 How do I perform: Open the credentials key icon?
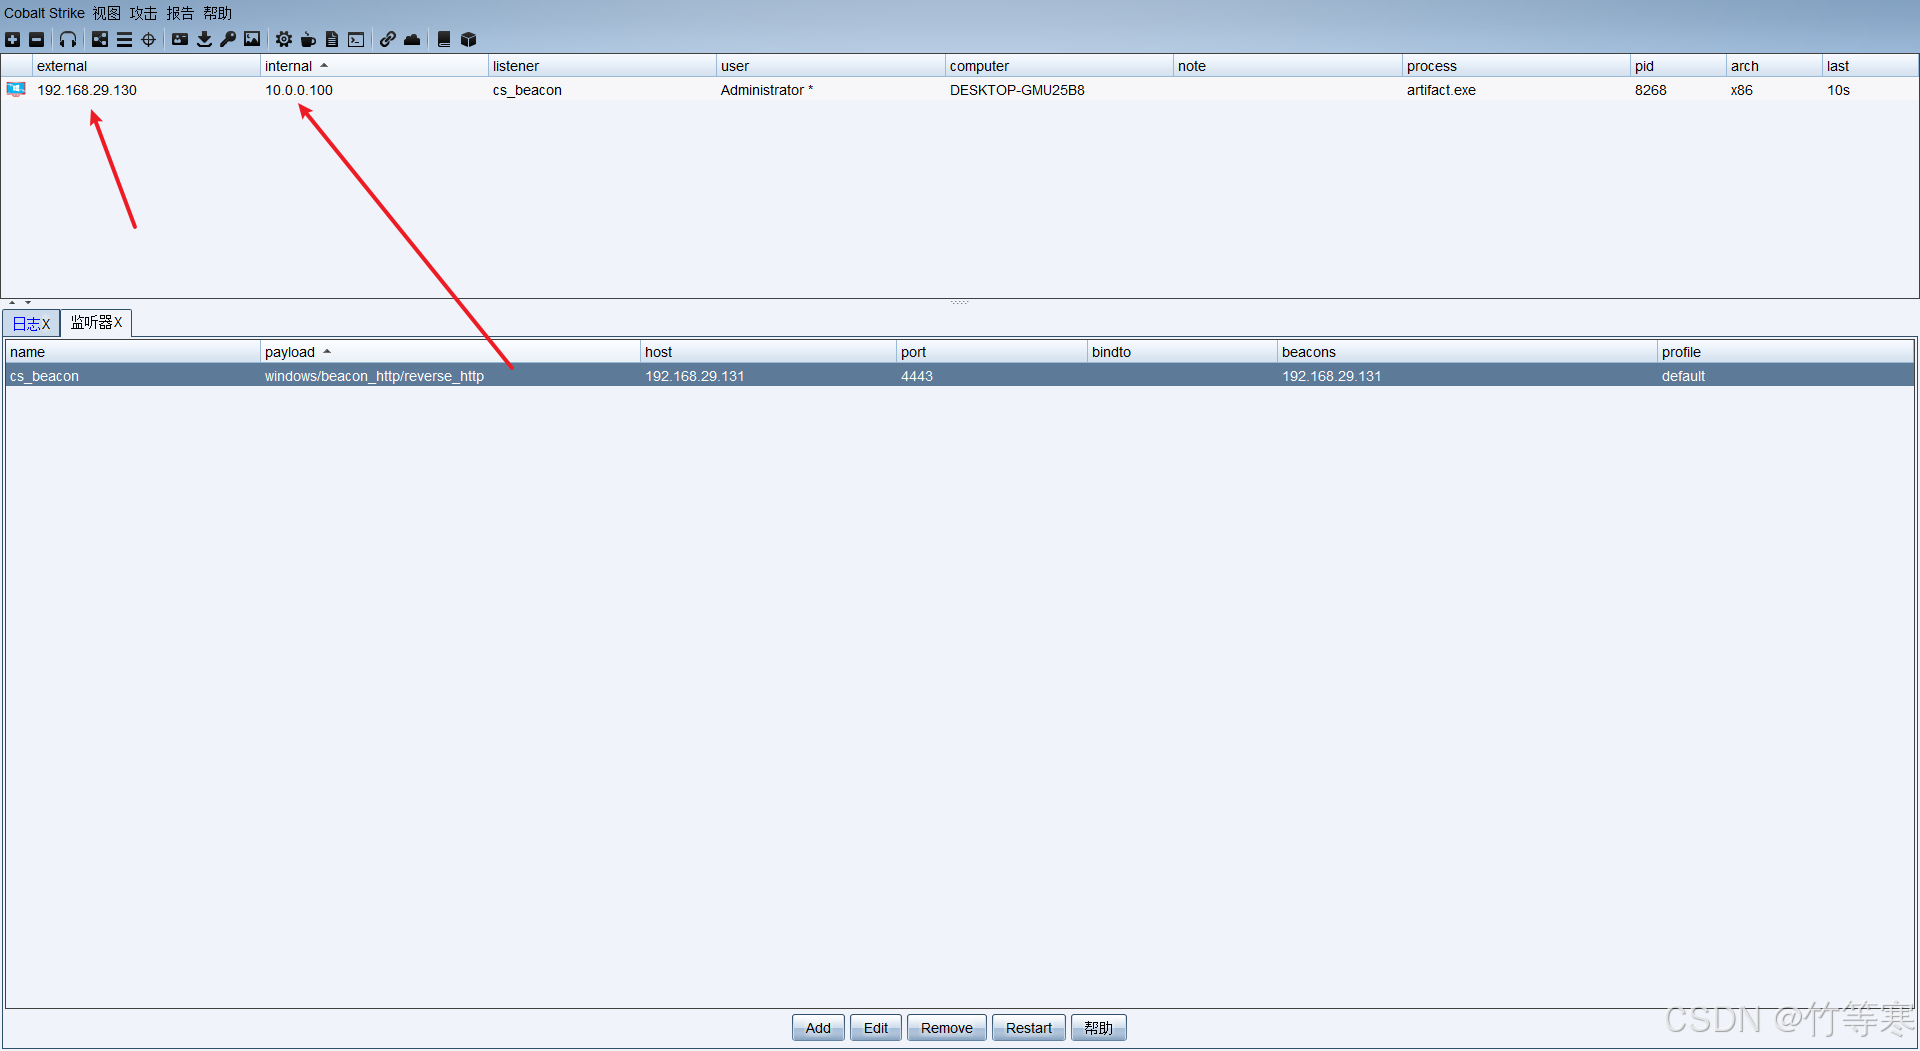pyautogui.click(x=228, y=40)
